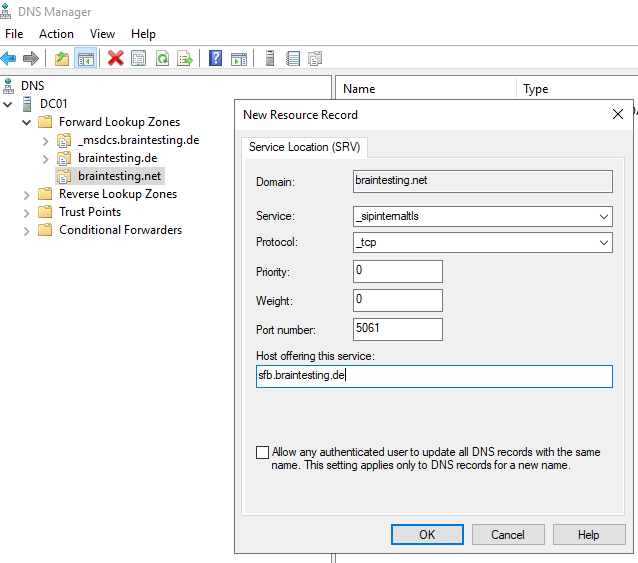Click the server icon in toolbar

pos(270,59)
